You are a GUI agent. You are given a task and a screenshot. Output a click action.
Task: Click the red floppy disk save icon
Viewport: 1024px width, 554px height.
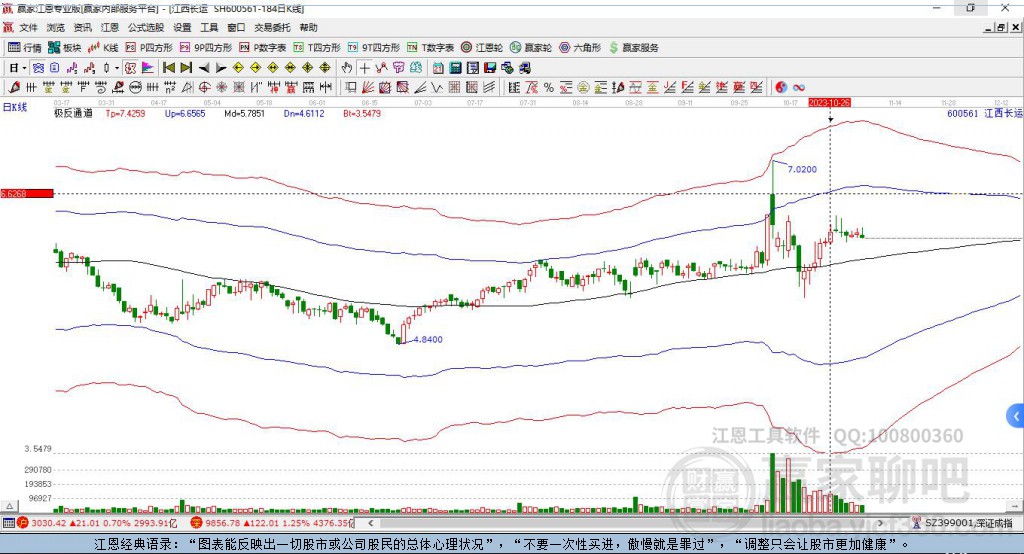point(490,68)
